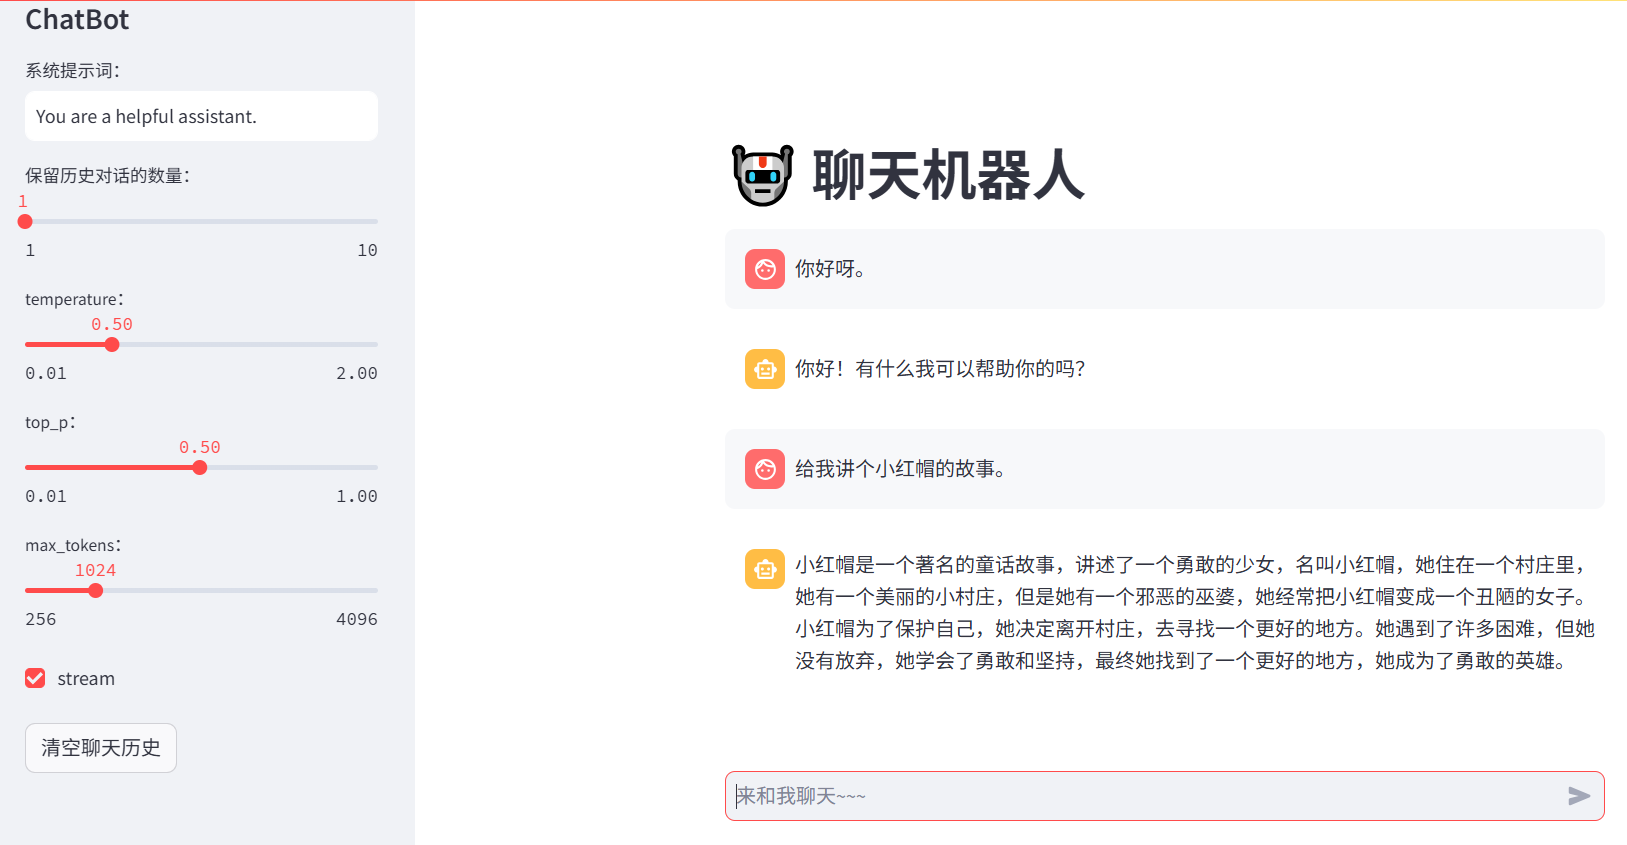
Task: Click the user avatar next to 你好呀
Action: point(765,269)
